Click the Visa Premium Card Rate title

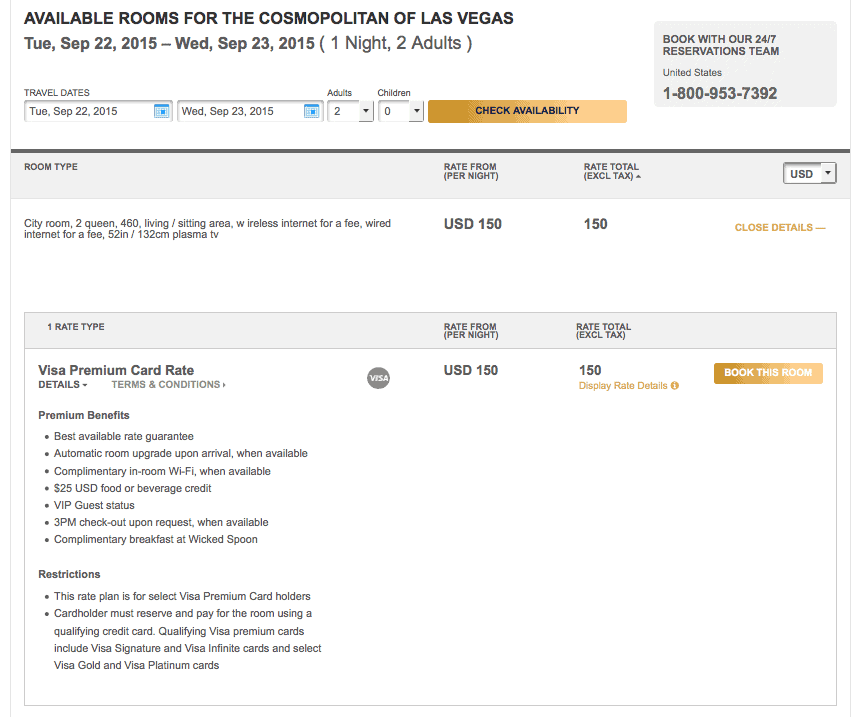(x=116, y=370)
